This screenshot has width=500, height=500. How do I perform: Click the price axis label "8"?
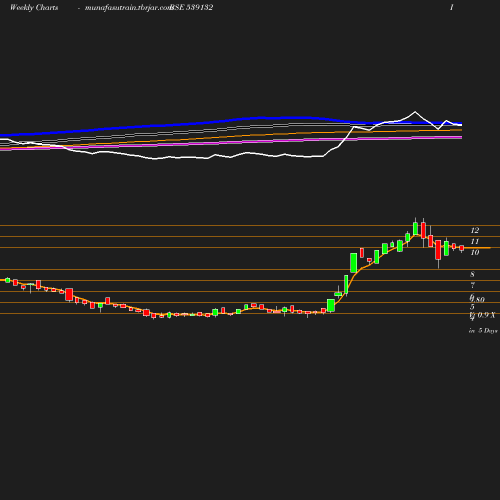click(x=472, y=274)
